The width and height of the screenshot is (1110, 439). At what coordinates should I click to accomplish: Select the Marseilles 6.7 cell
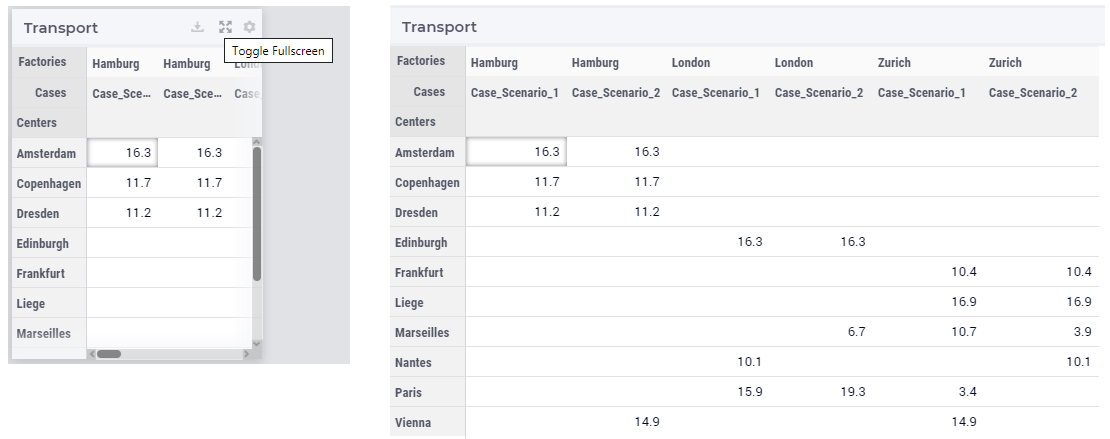coord(819,331)
